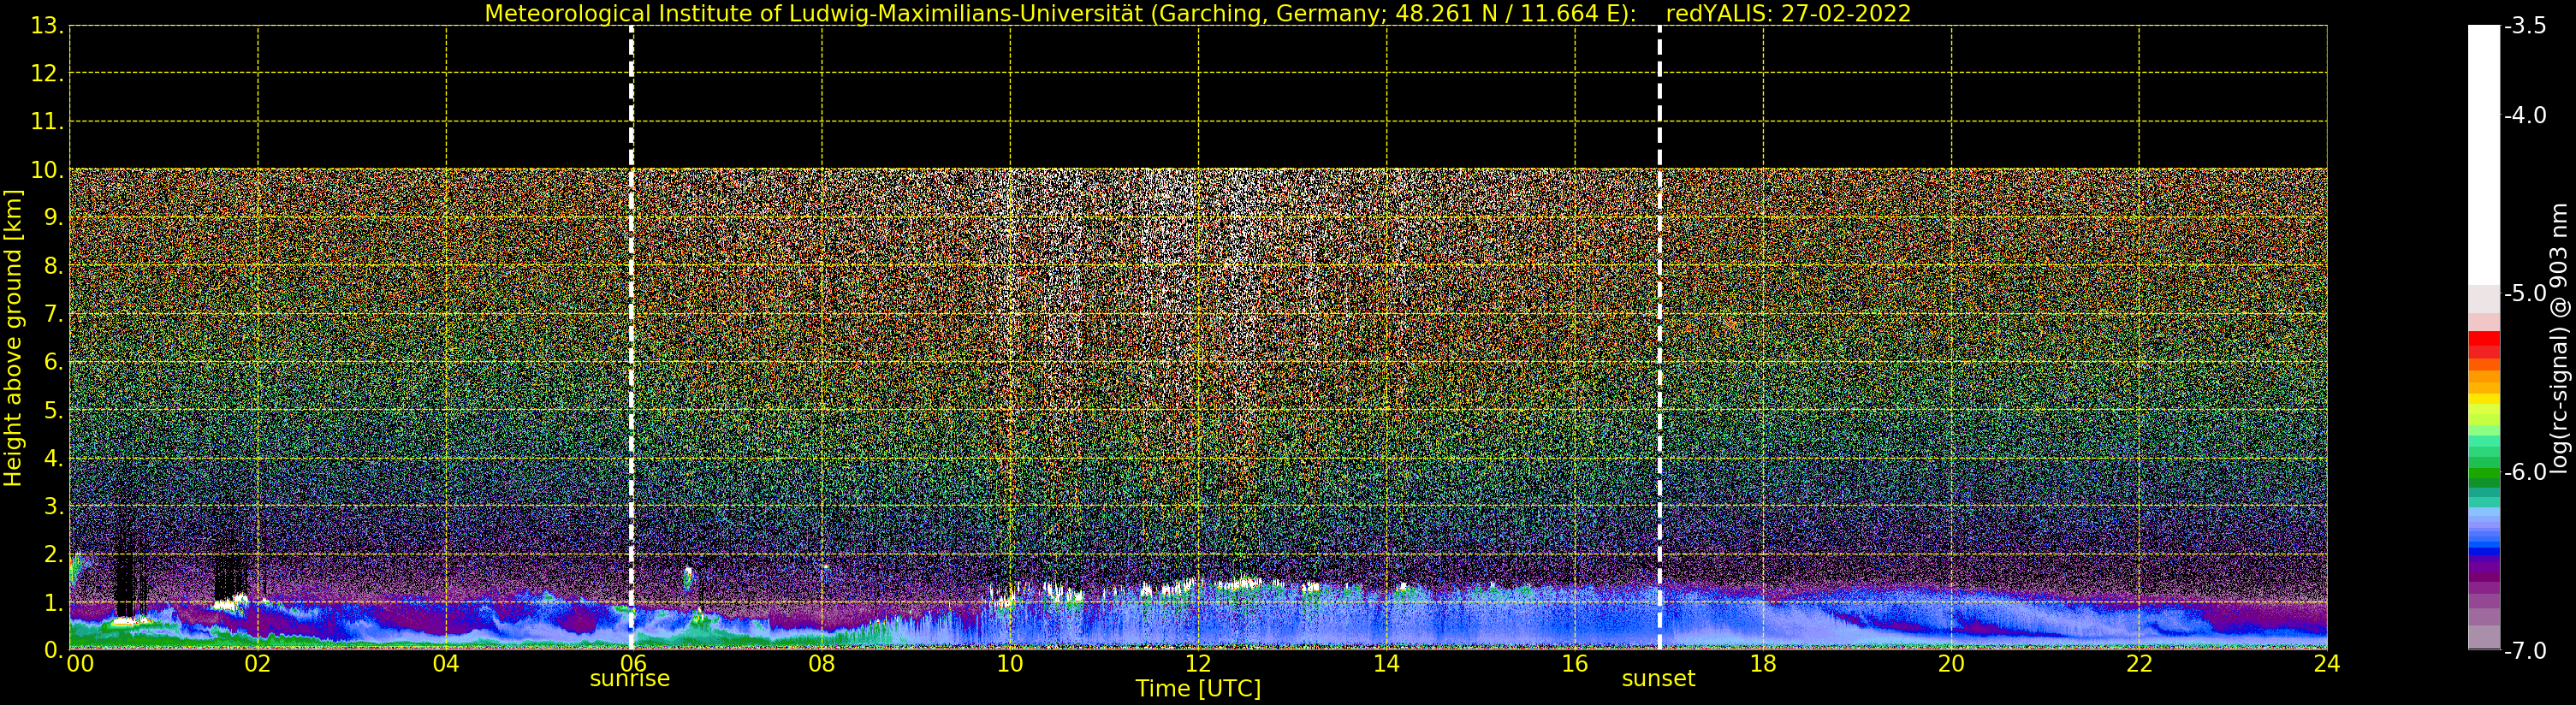Click the '11.' height tick label

coord(47,122)
